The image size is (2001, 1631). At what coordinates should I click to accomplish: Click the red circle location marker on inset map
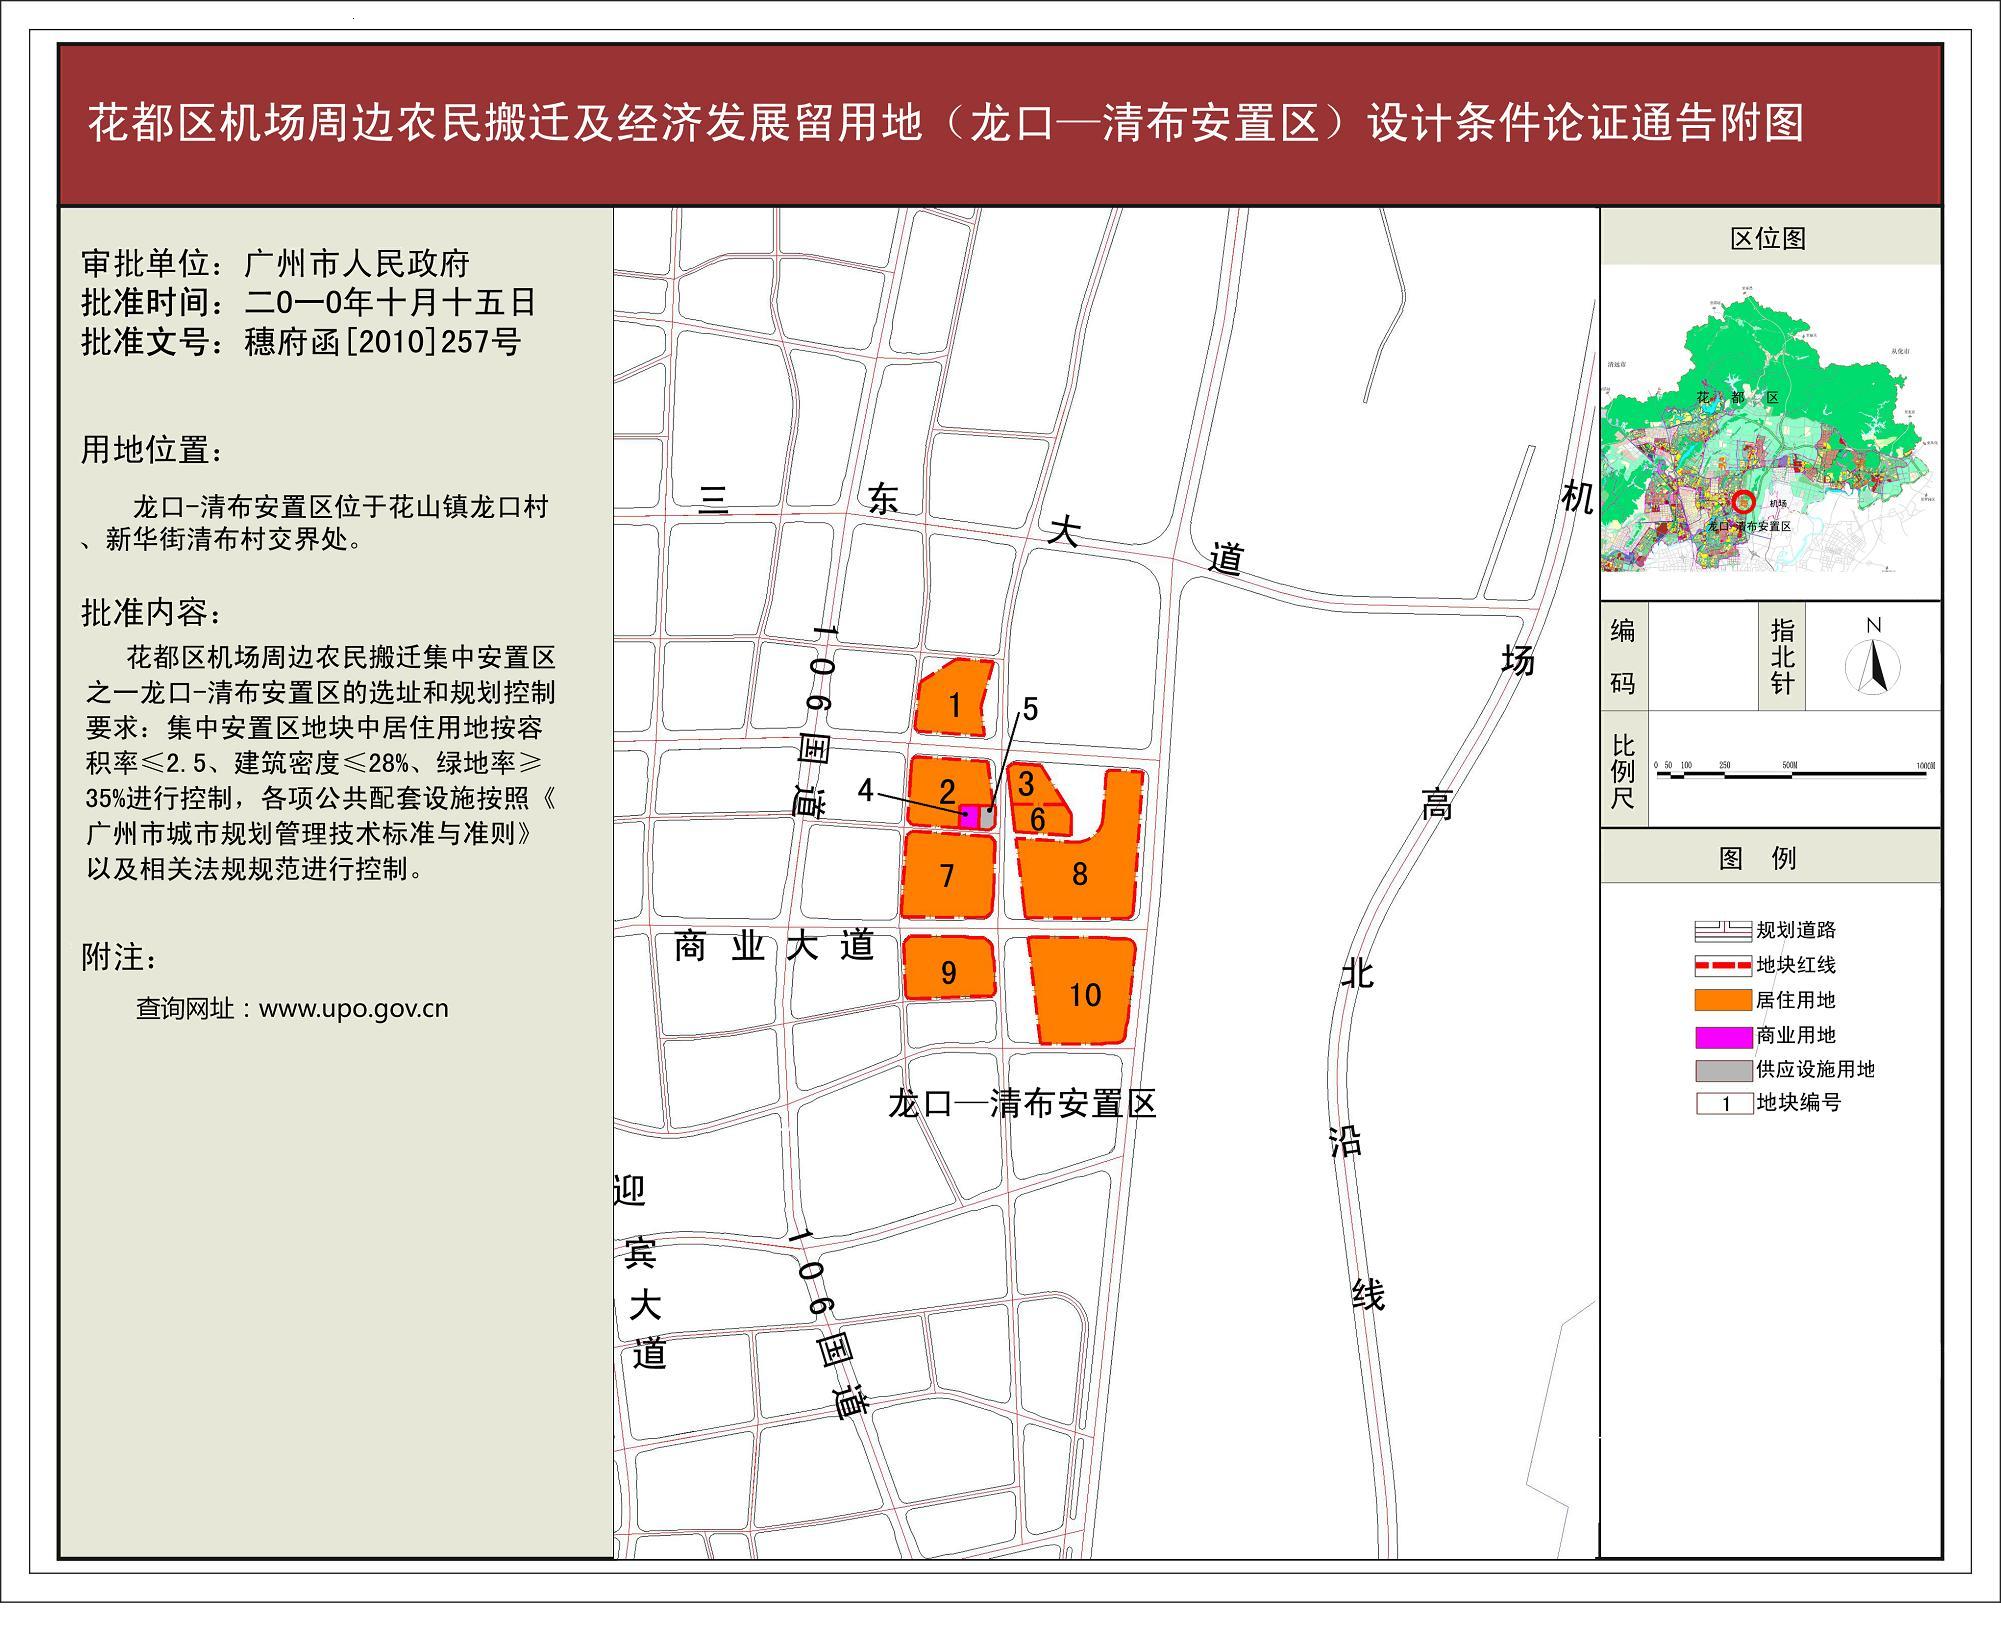[x=1743, y=502]
